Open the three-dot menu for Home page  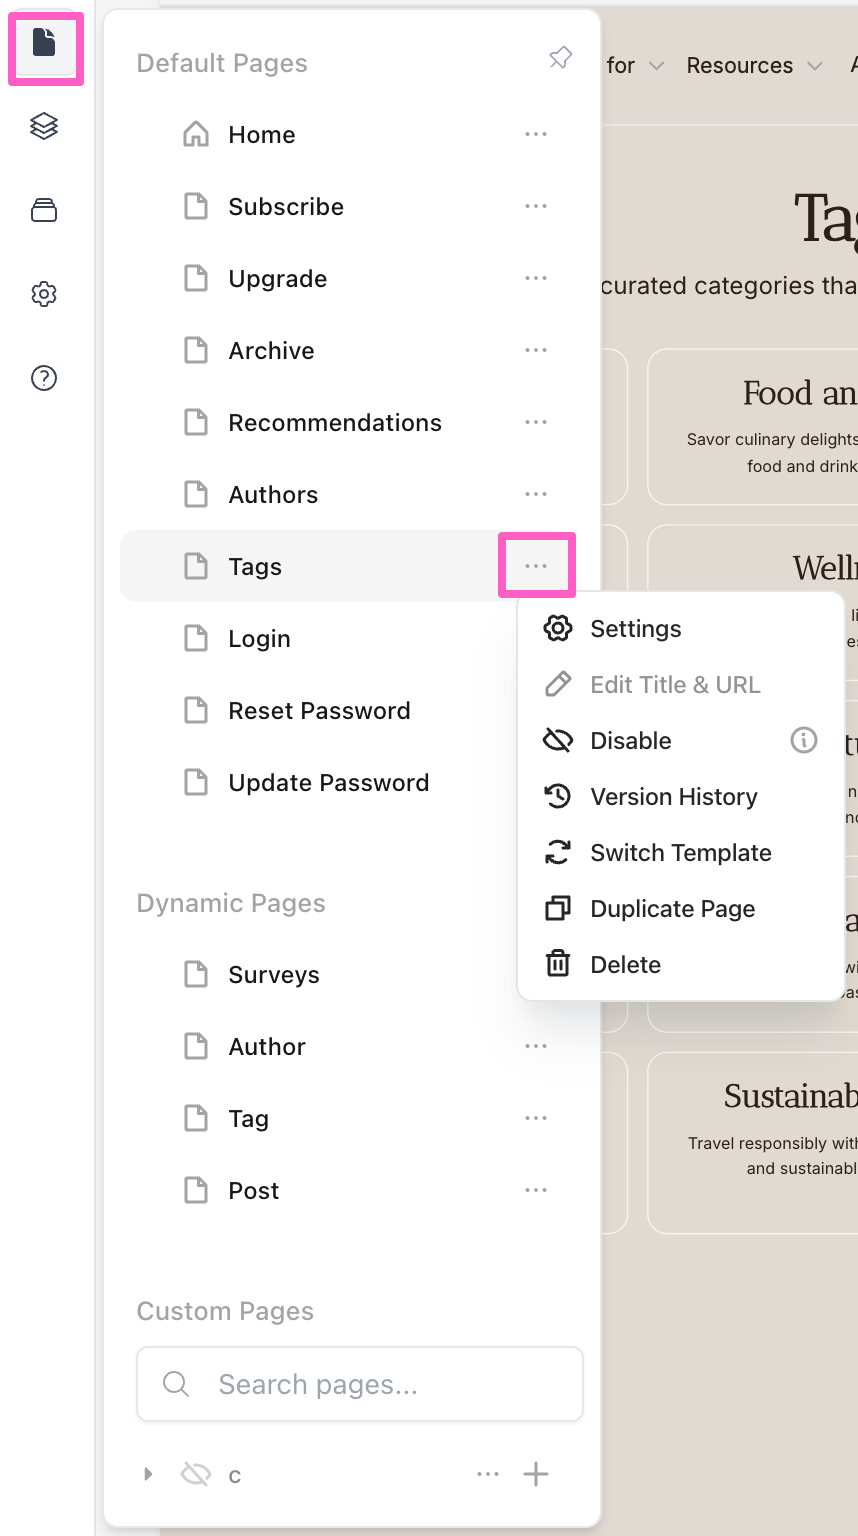[536, 134]
